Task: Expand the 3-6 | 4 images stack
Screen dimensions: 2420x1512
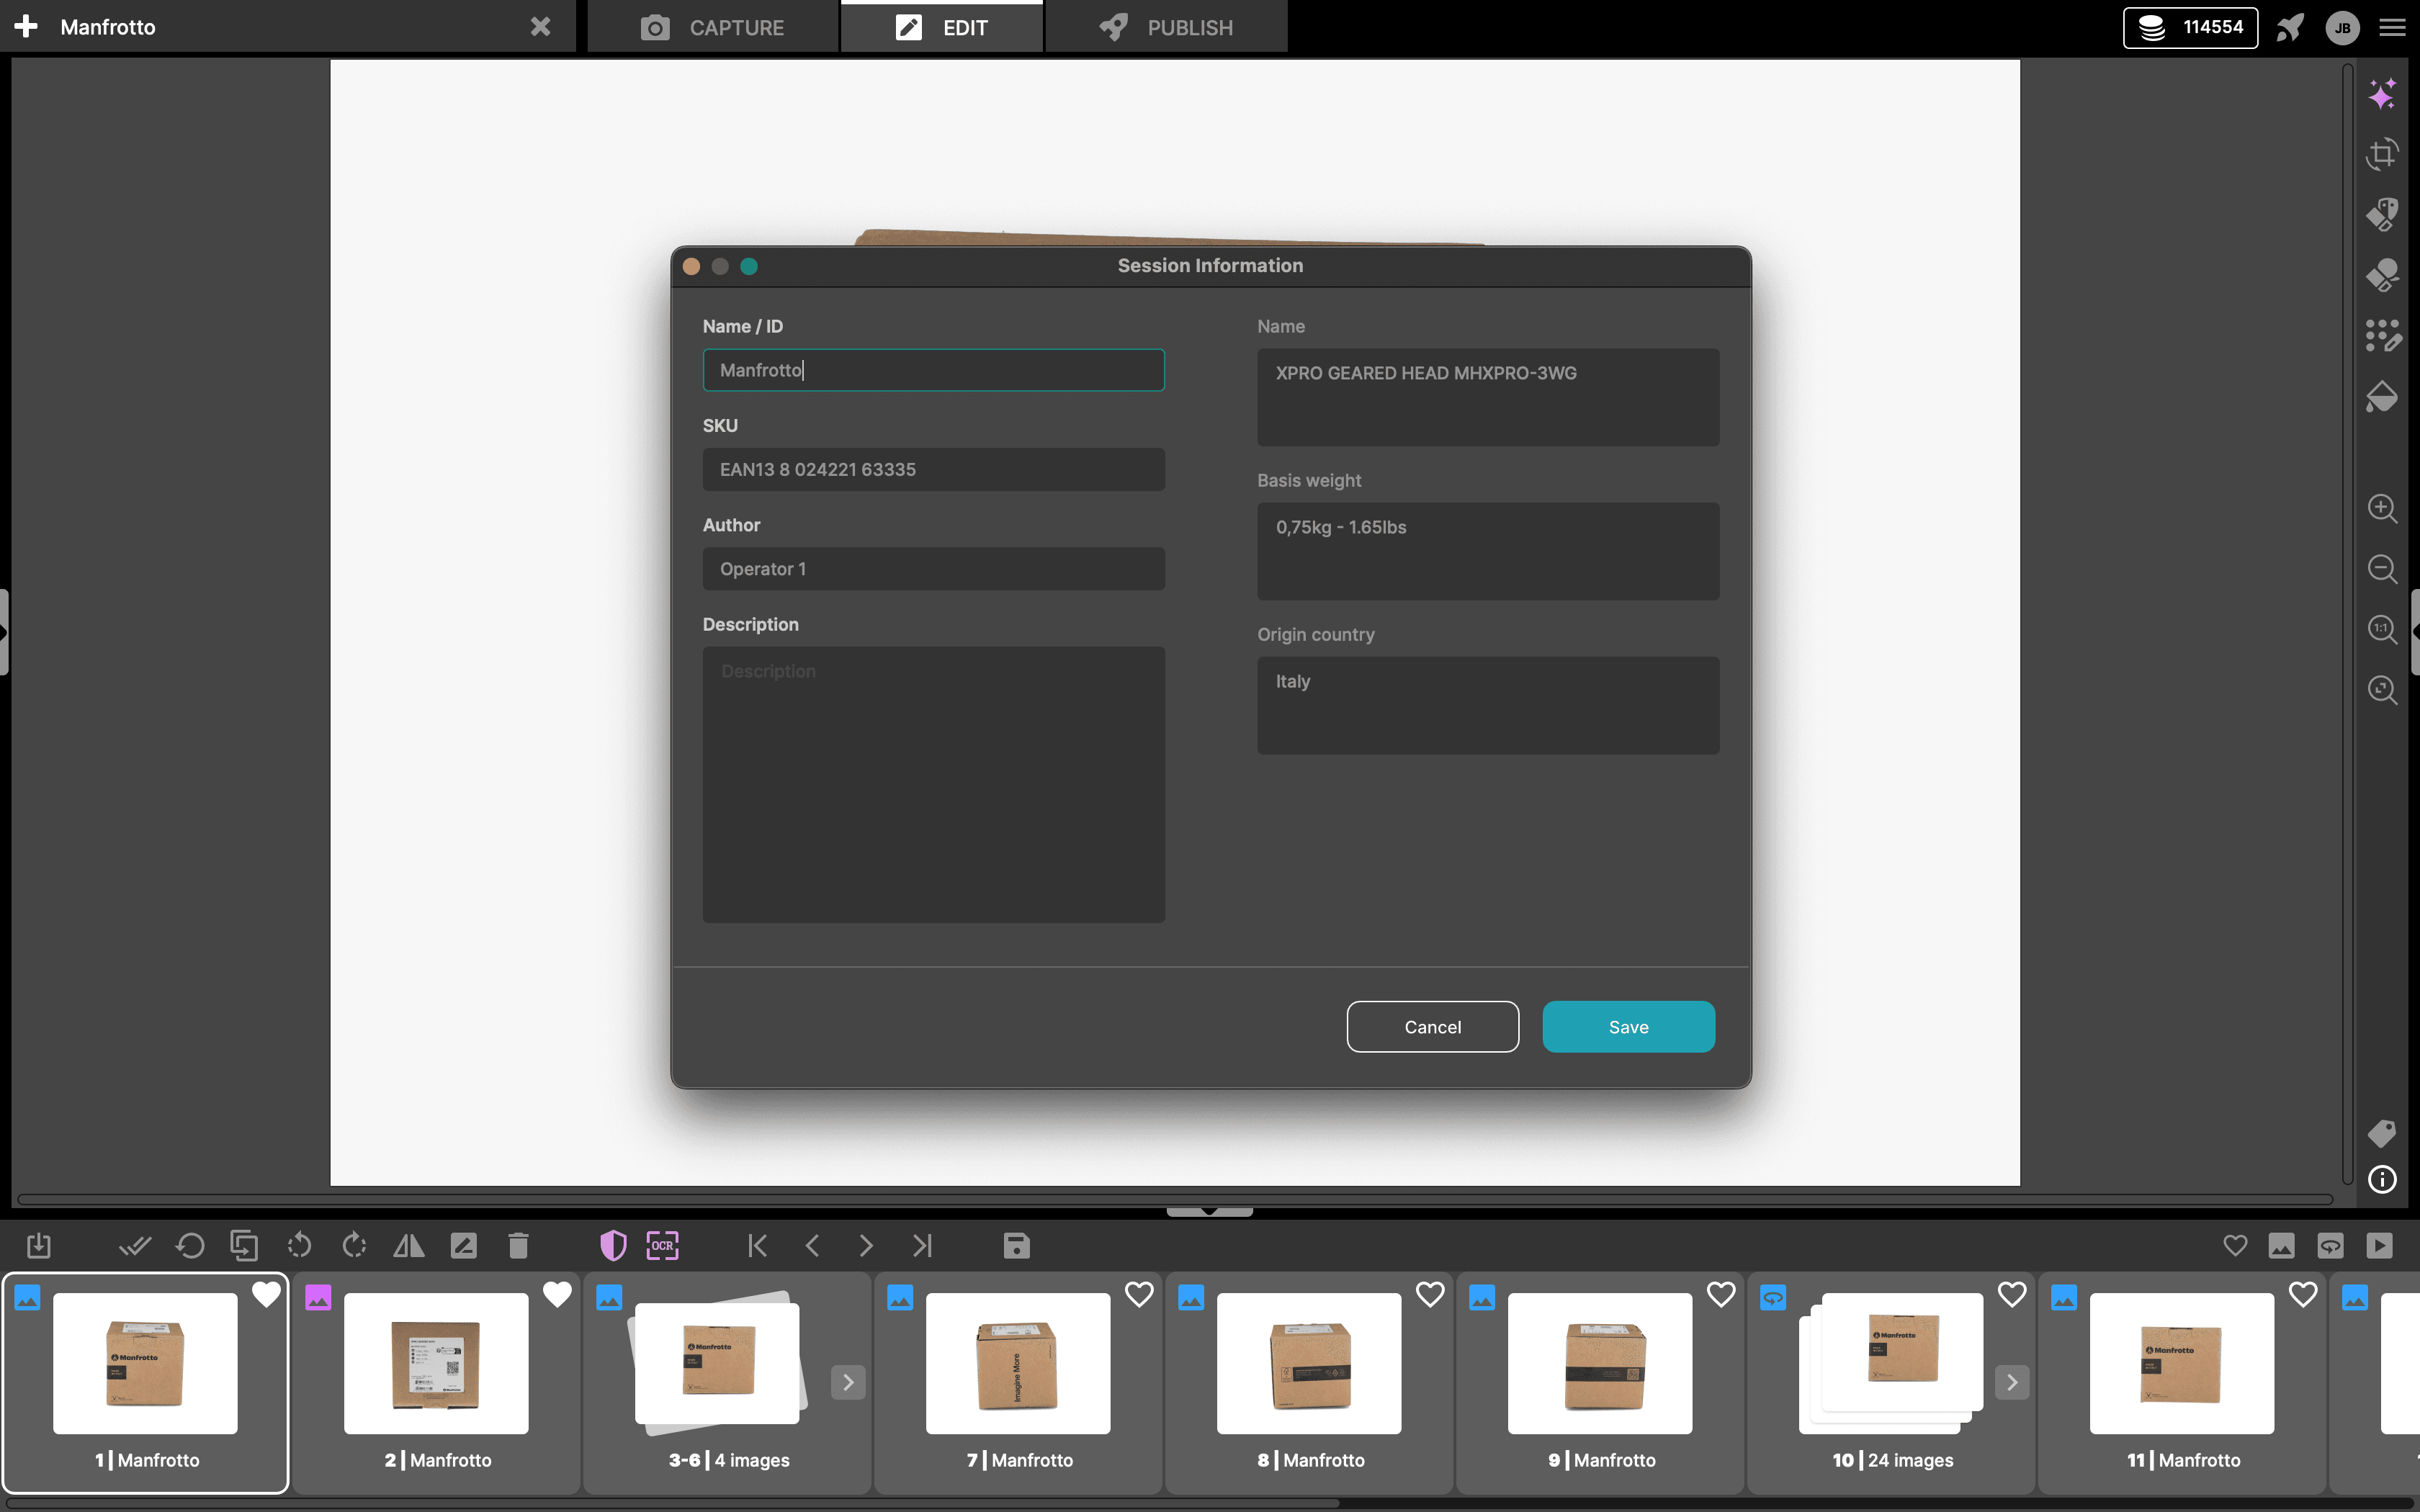Action: click(x=848, y=1382)
